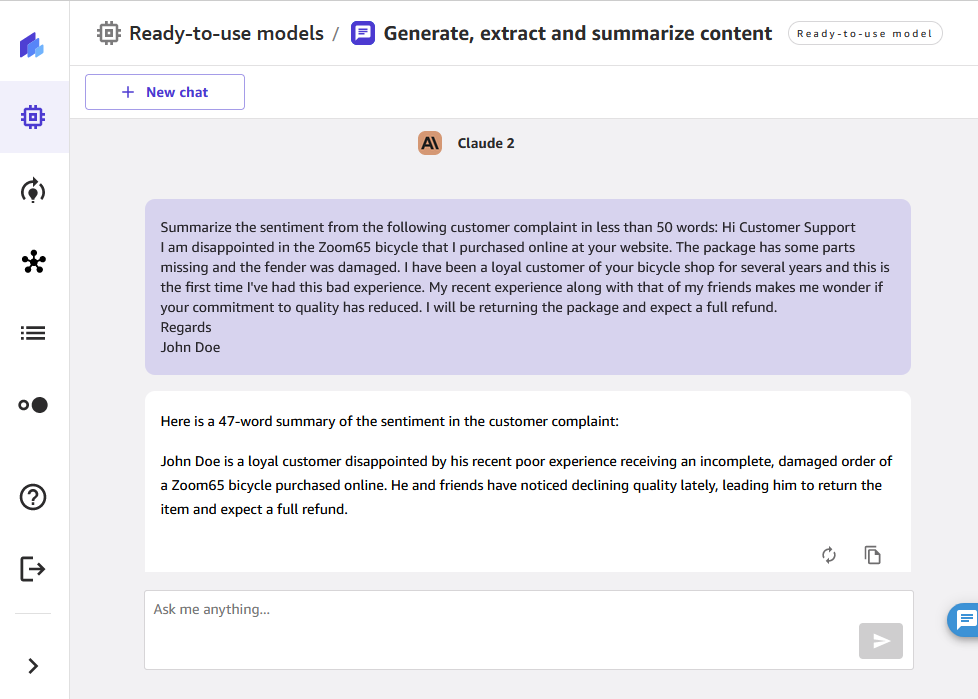978x699 pixels.
Task: Click the send message button
Action: [x=881, y=640]
